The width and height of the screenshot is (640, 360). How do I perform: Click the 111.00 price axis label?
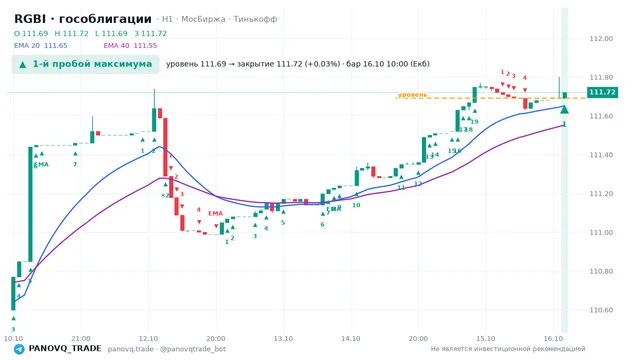tap(601, 233)
